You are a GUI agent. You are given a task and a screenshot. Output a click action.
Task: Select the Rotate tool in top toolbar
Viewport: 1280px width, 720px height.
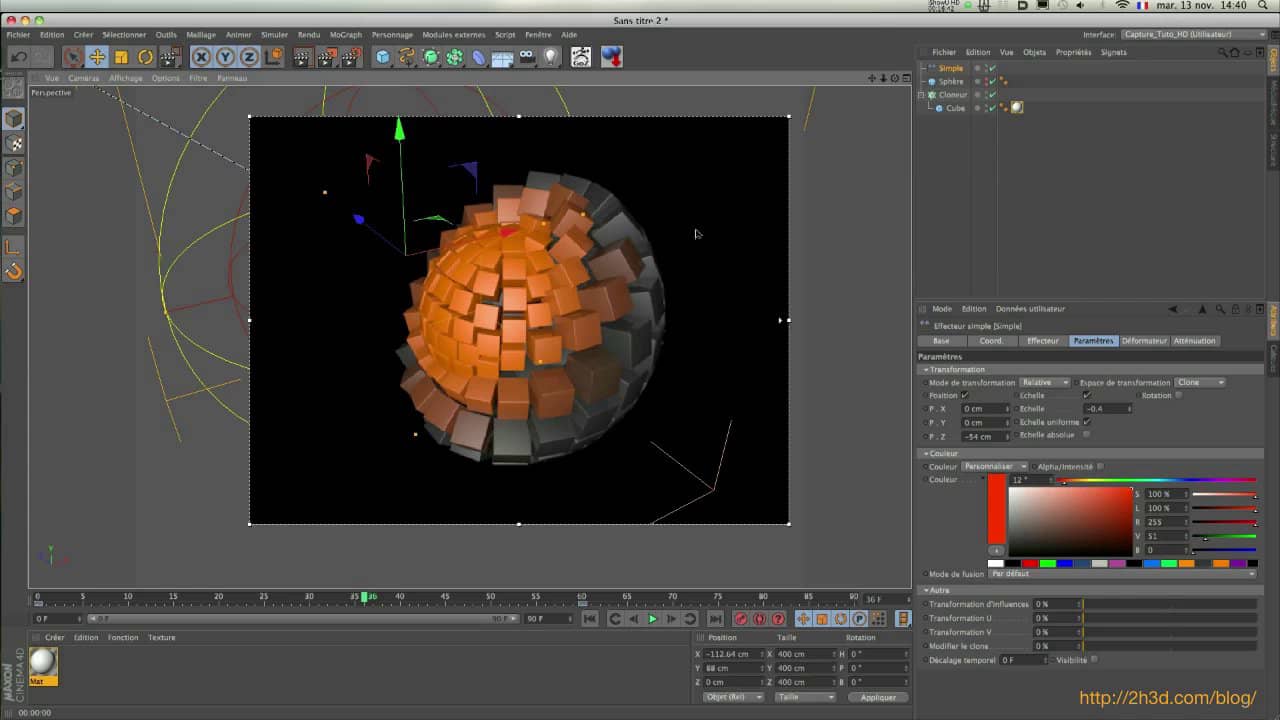tap(145, 57)
